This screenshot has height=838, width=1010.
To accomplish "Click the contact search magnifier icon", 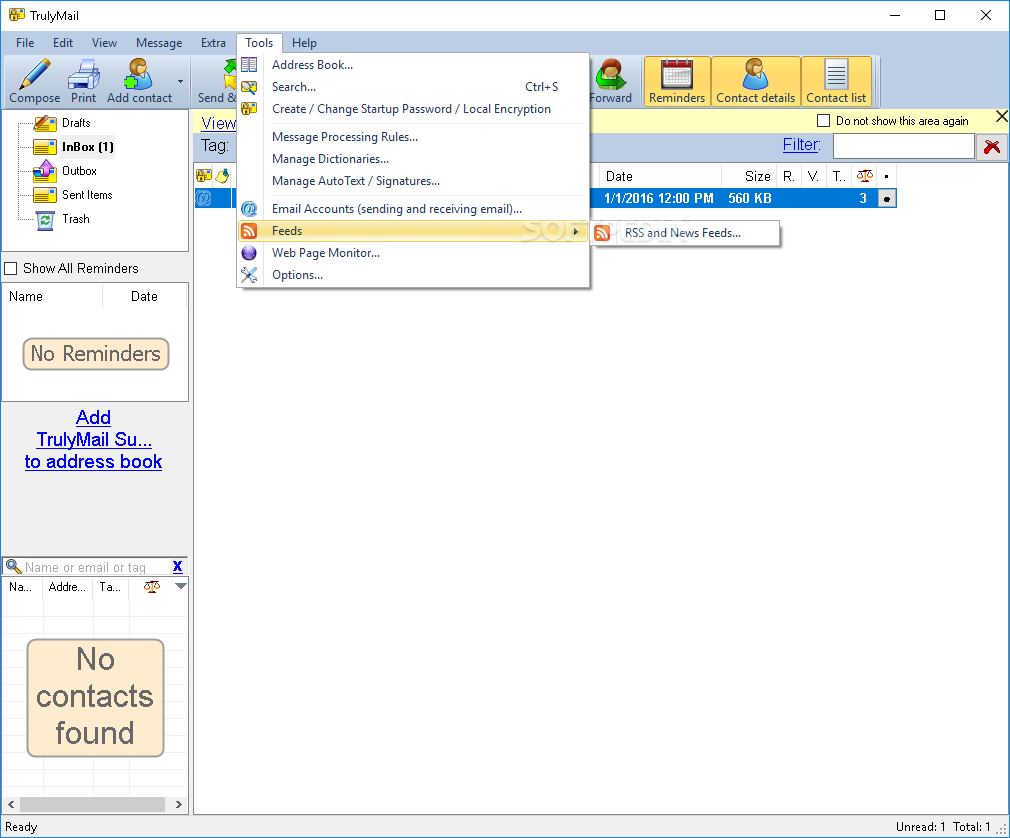I will pyautogui.click(x=14, y=566).
